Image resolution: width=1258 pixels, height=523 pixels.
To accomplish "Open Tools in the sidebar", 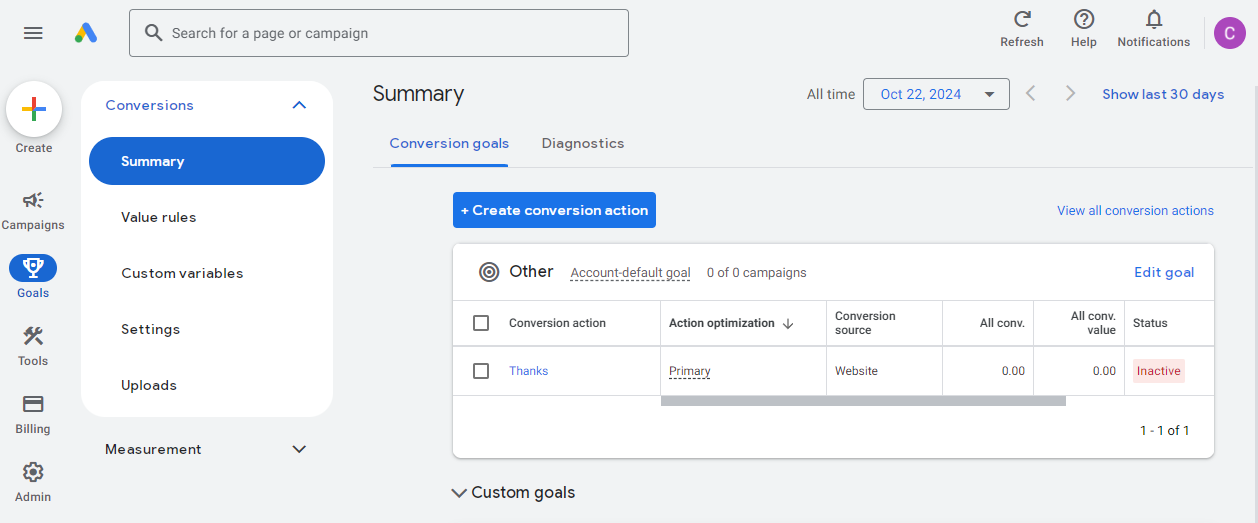I will [x=33, y=336].
